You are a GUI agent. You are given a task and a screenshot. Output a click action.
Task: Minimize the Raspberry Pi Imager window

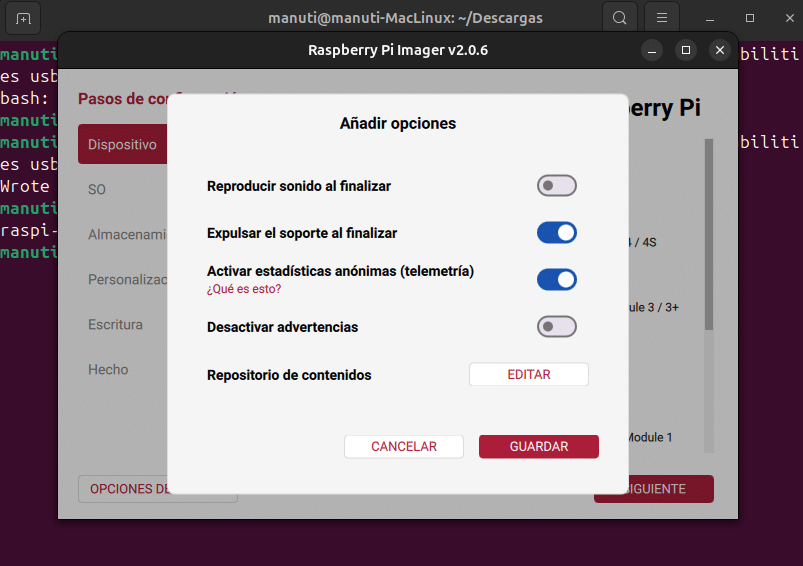(652, 51)
